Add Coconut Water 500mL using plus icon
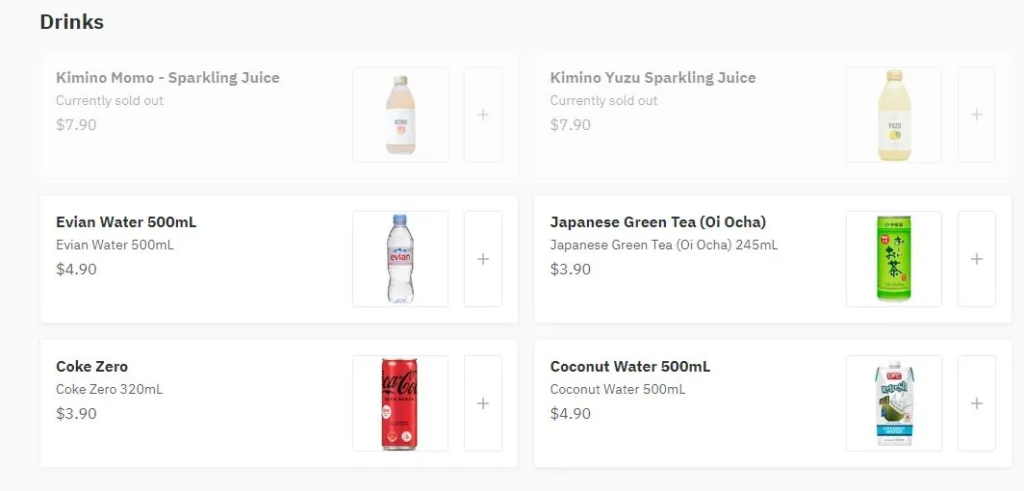1024x491 pixels. [976, 403]
